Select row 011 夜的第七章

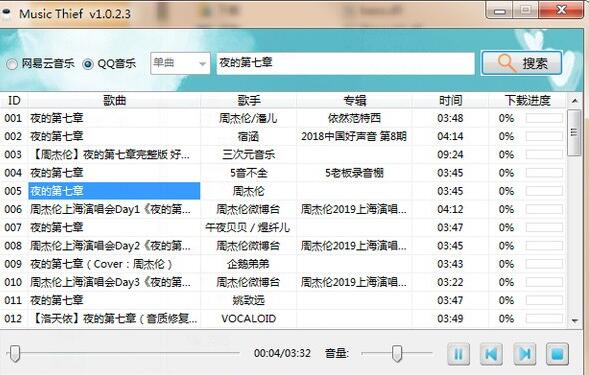283,300
